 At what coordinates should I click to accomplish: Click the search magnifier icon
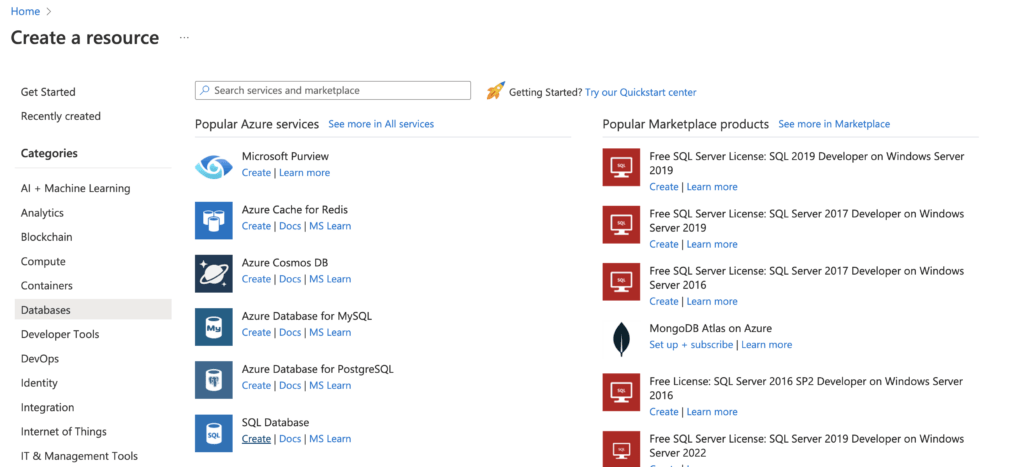205,90
